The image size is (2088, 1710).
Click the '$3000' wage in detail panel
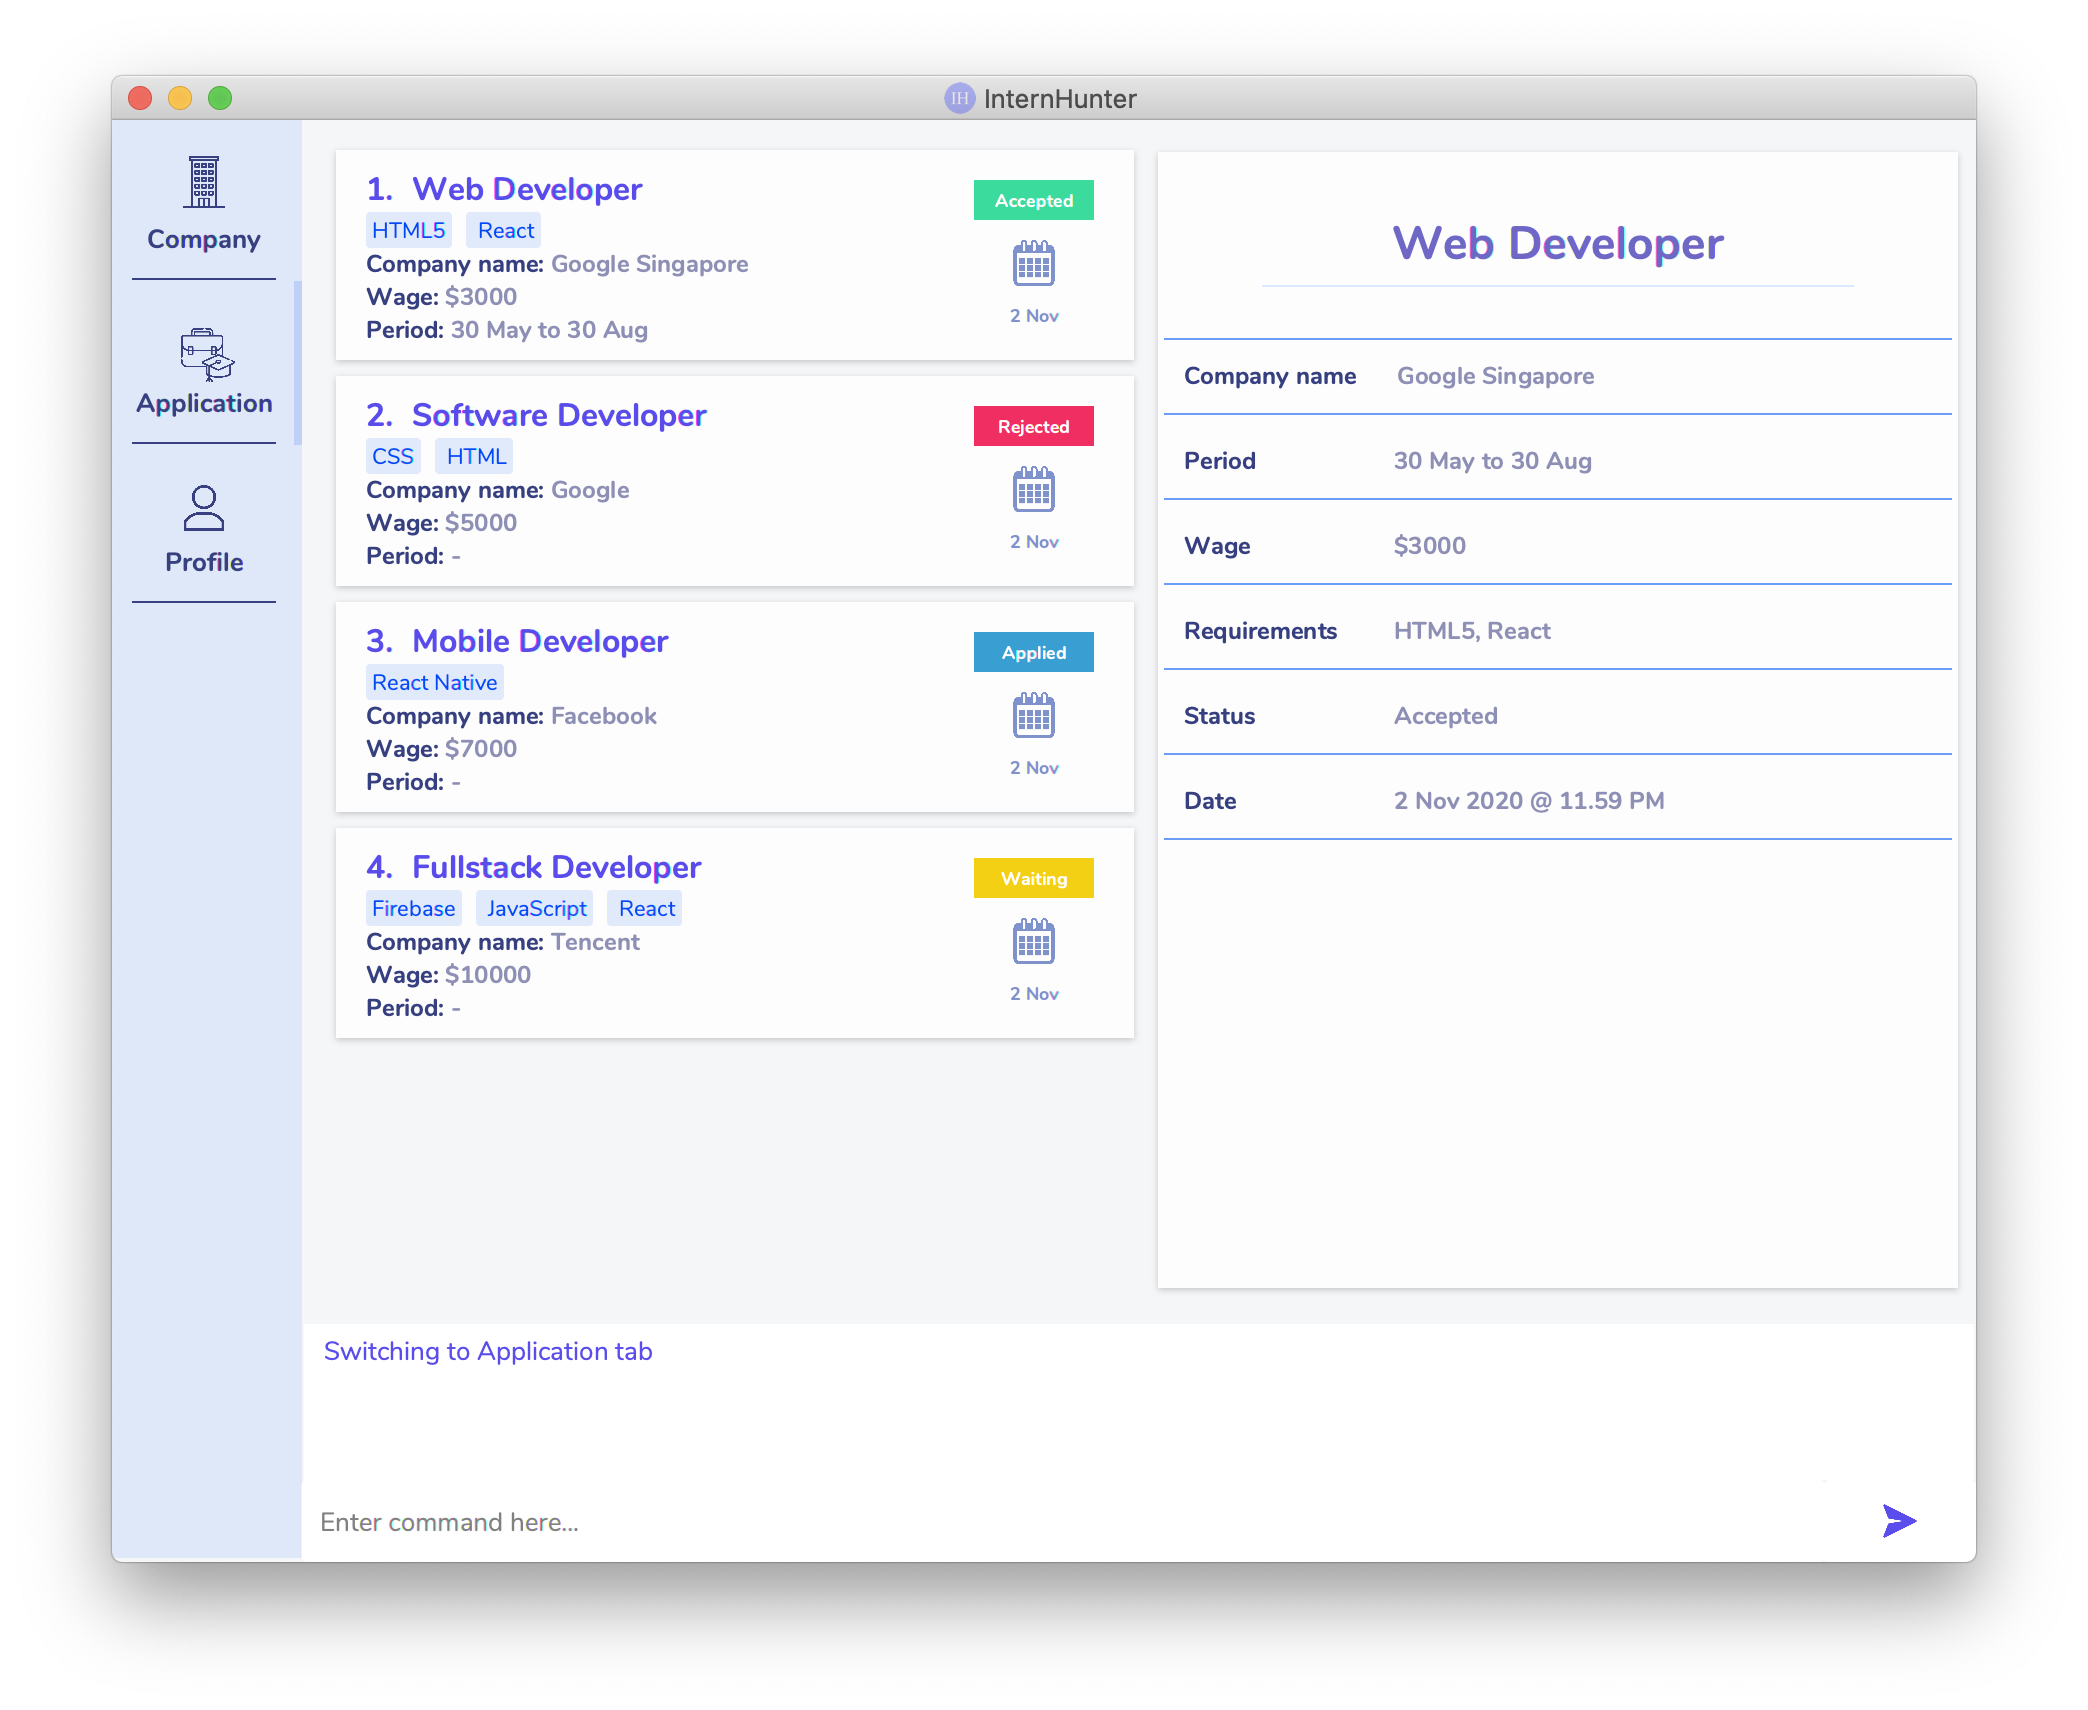(1430, 546)
